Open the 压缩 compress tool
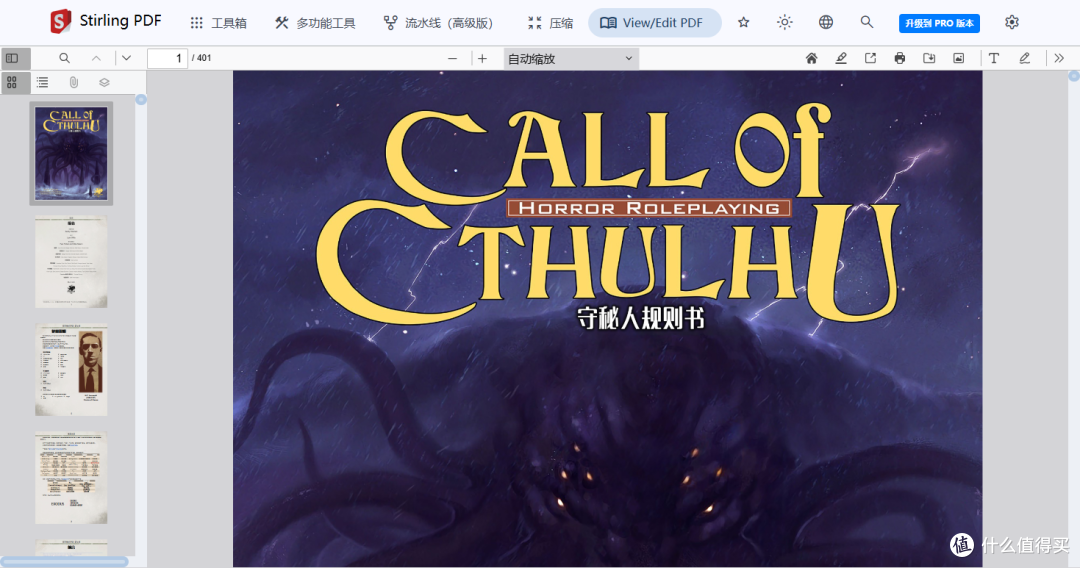This screenshot has width=1080, height=568. [550, 23]
